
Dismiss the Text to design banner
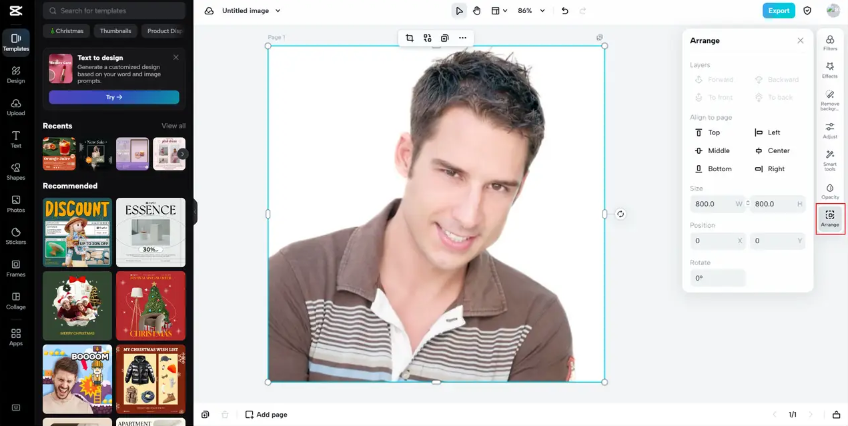tap(176, 57)
